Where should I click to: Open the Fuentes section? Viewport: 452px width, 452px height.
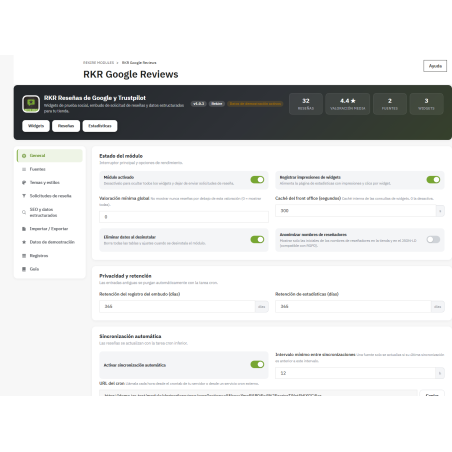click(50, 169)
